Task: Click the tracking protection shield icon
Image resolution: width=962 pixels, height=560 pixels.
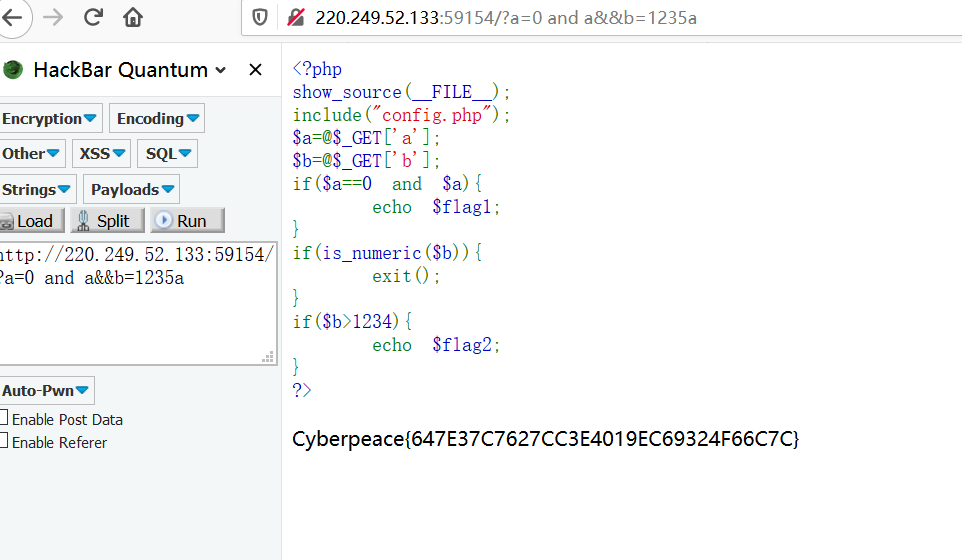Action: click(260, 17)
